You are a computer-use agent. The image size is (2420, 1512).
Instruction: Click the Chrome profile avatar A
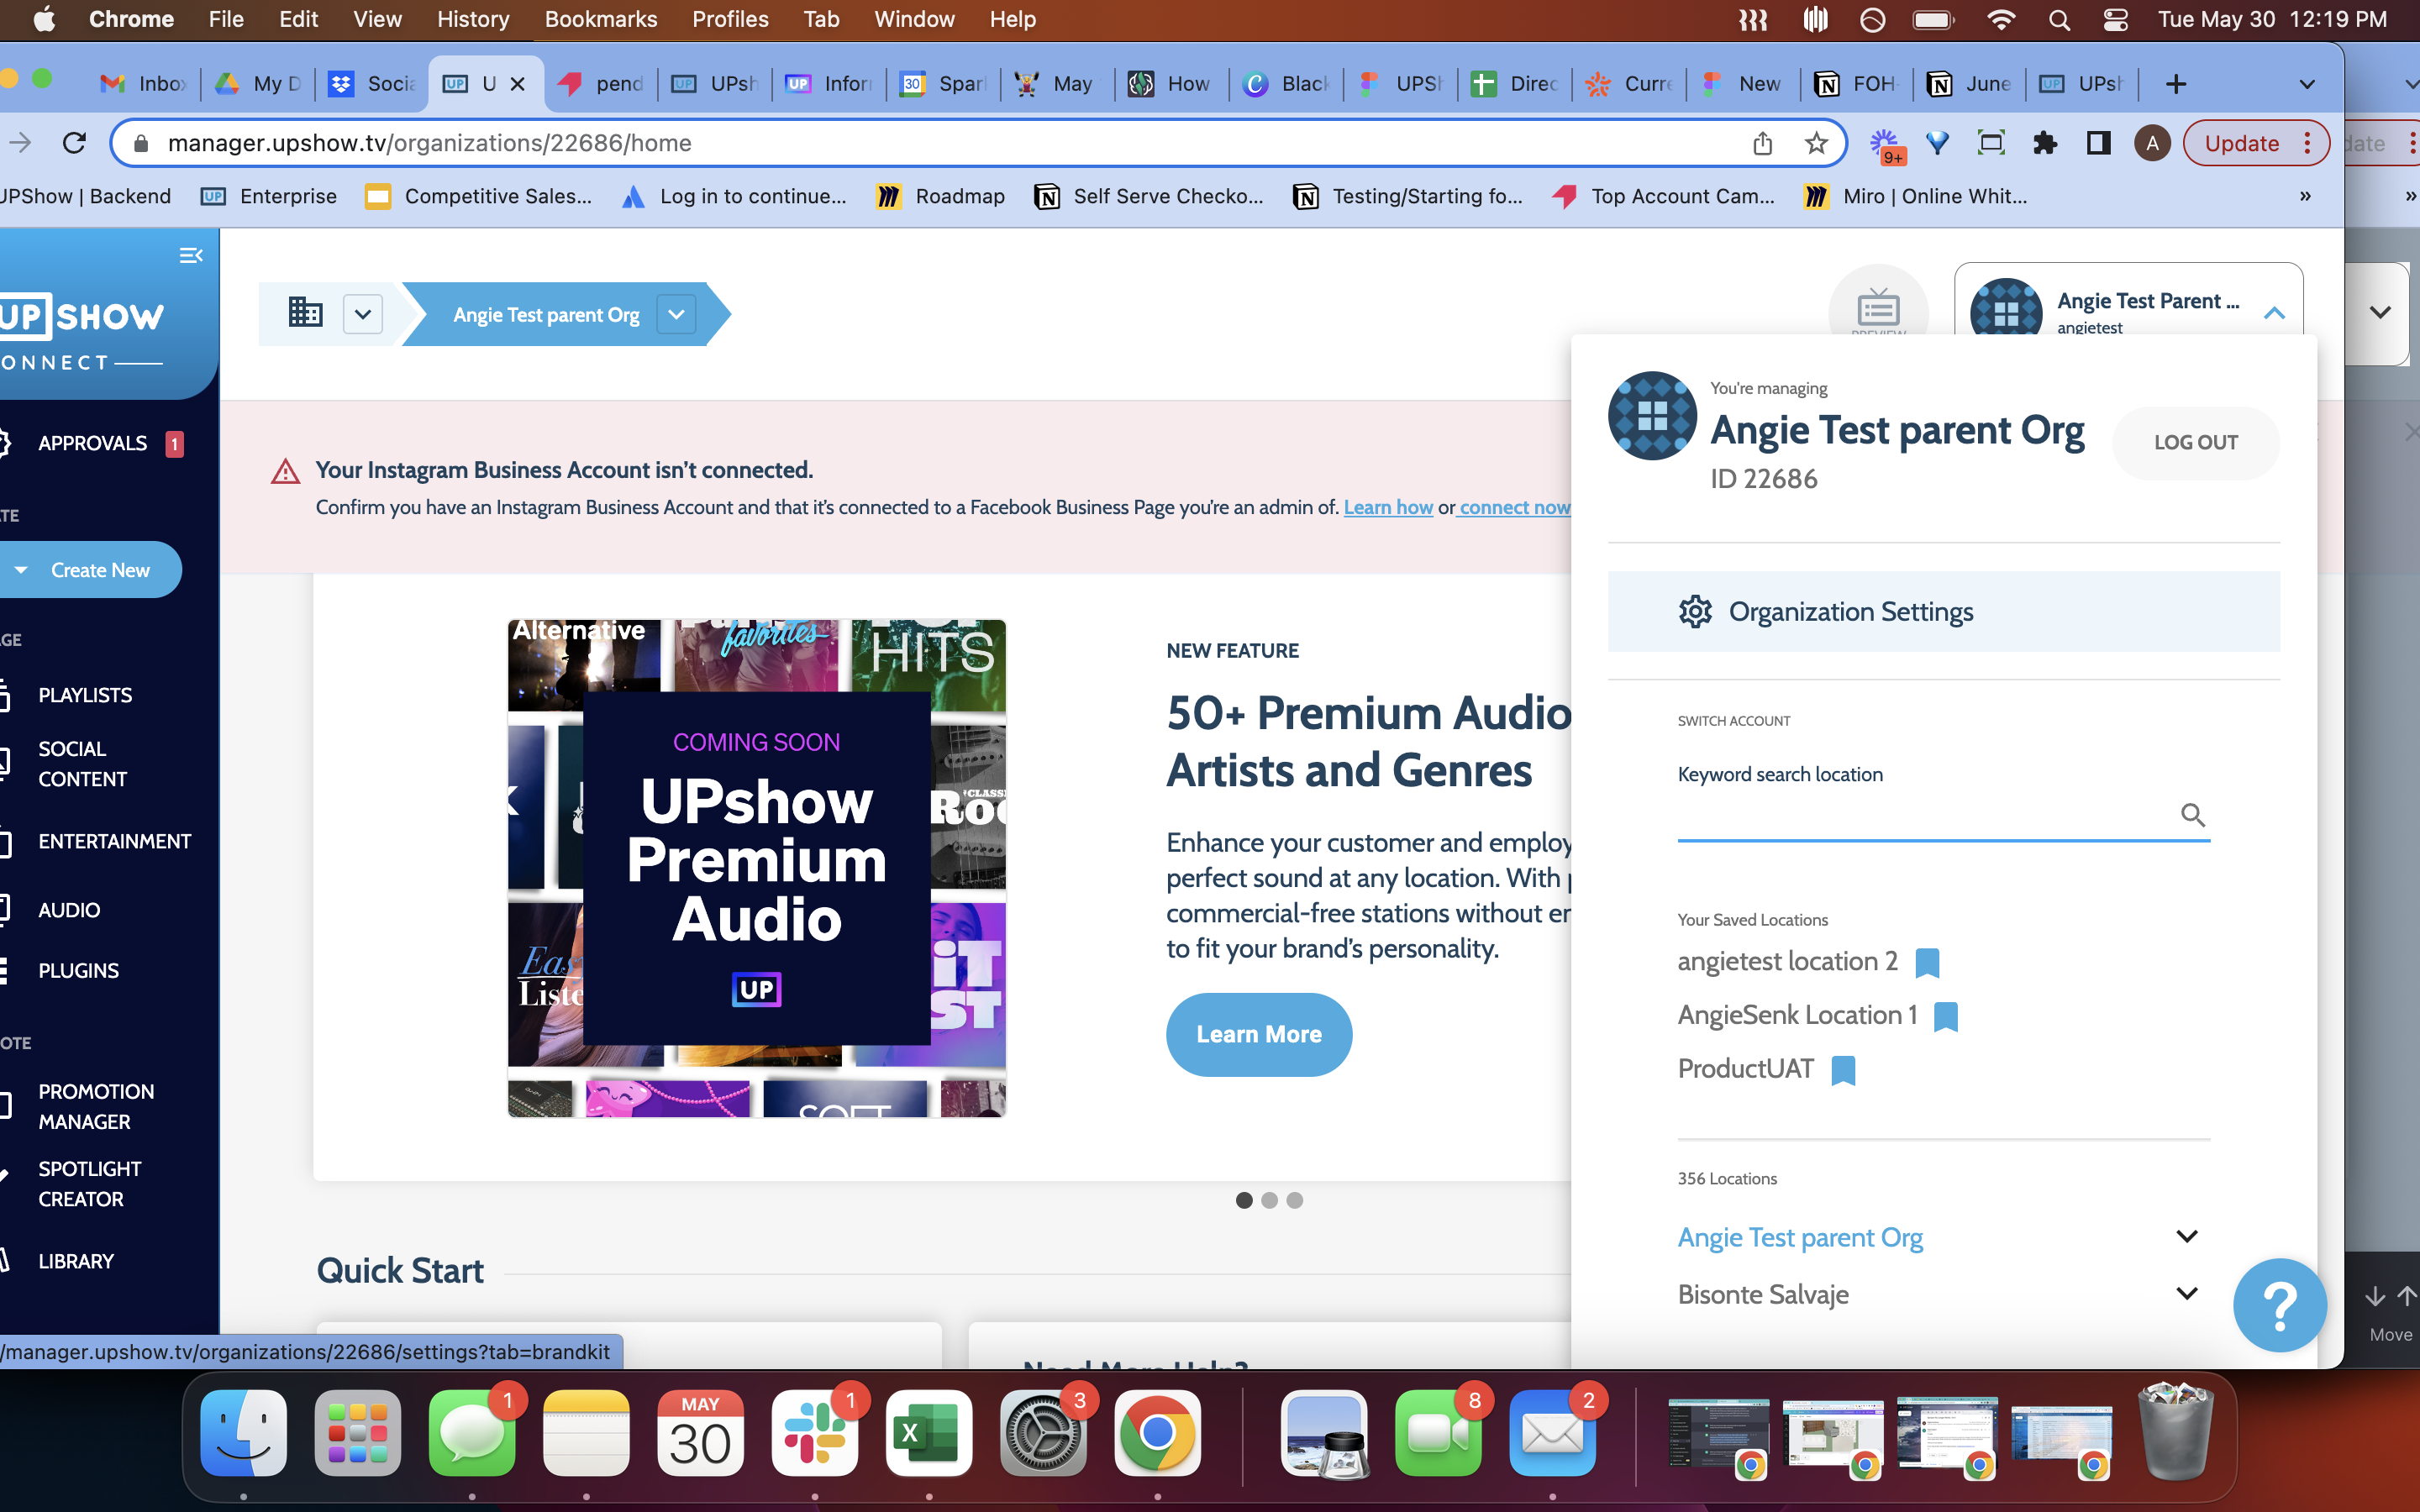pyautogui.click(x=2152, y=143)
